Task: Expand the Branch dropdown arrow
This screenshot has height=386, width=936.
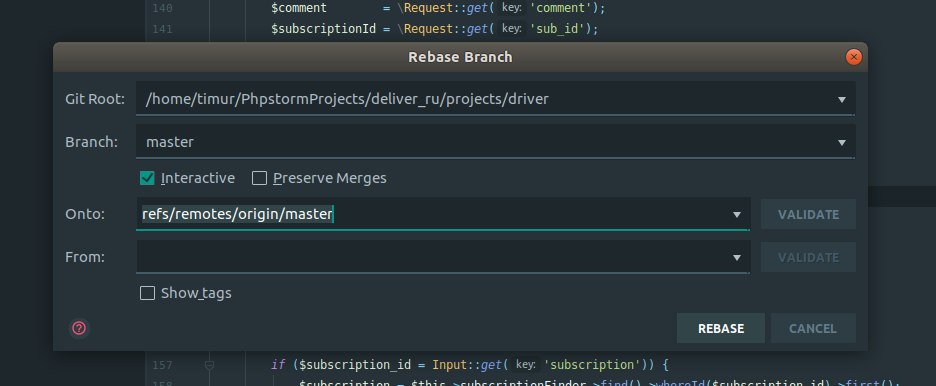Action: tap(842, 143)
